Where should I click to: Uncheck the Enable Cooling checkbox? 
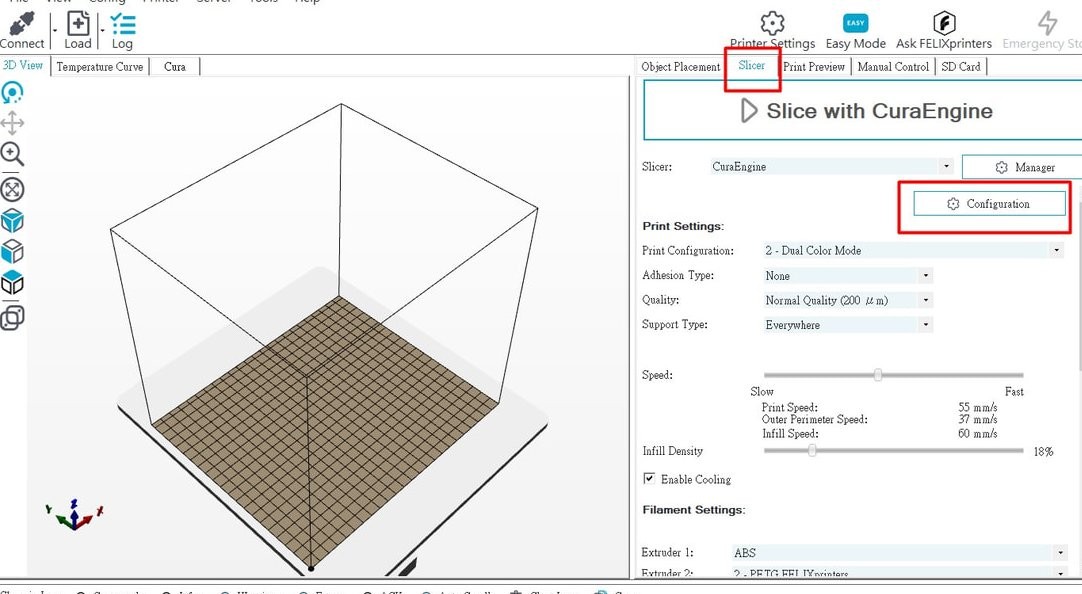[x=650, y=479]
